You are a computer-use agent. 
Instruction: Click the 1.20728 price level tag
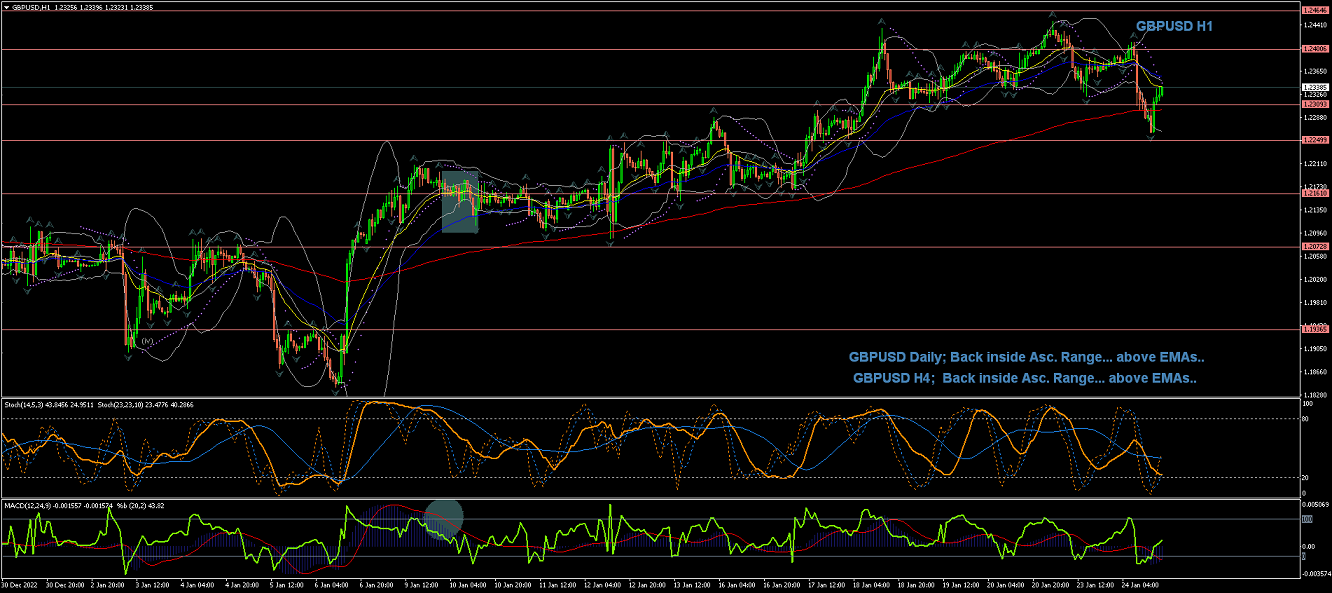(x=1314, y=246)
